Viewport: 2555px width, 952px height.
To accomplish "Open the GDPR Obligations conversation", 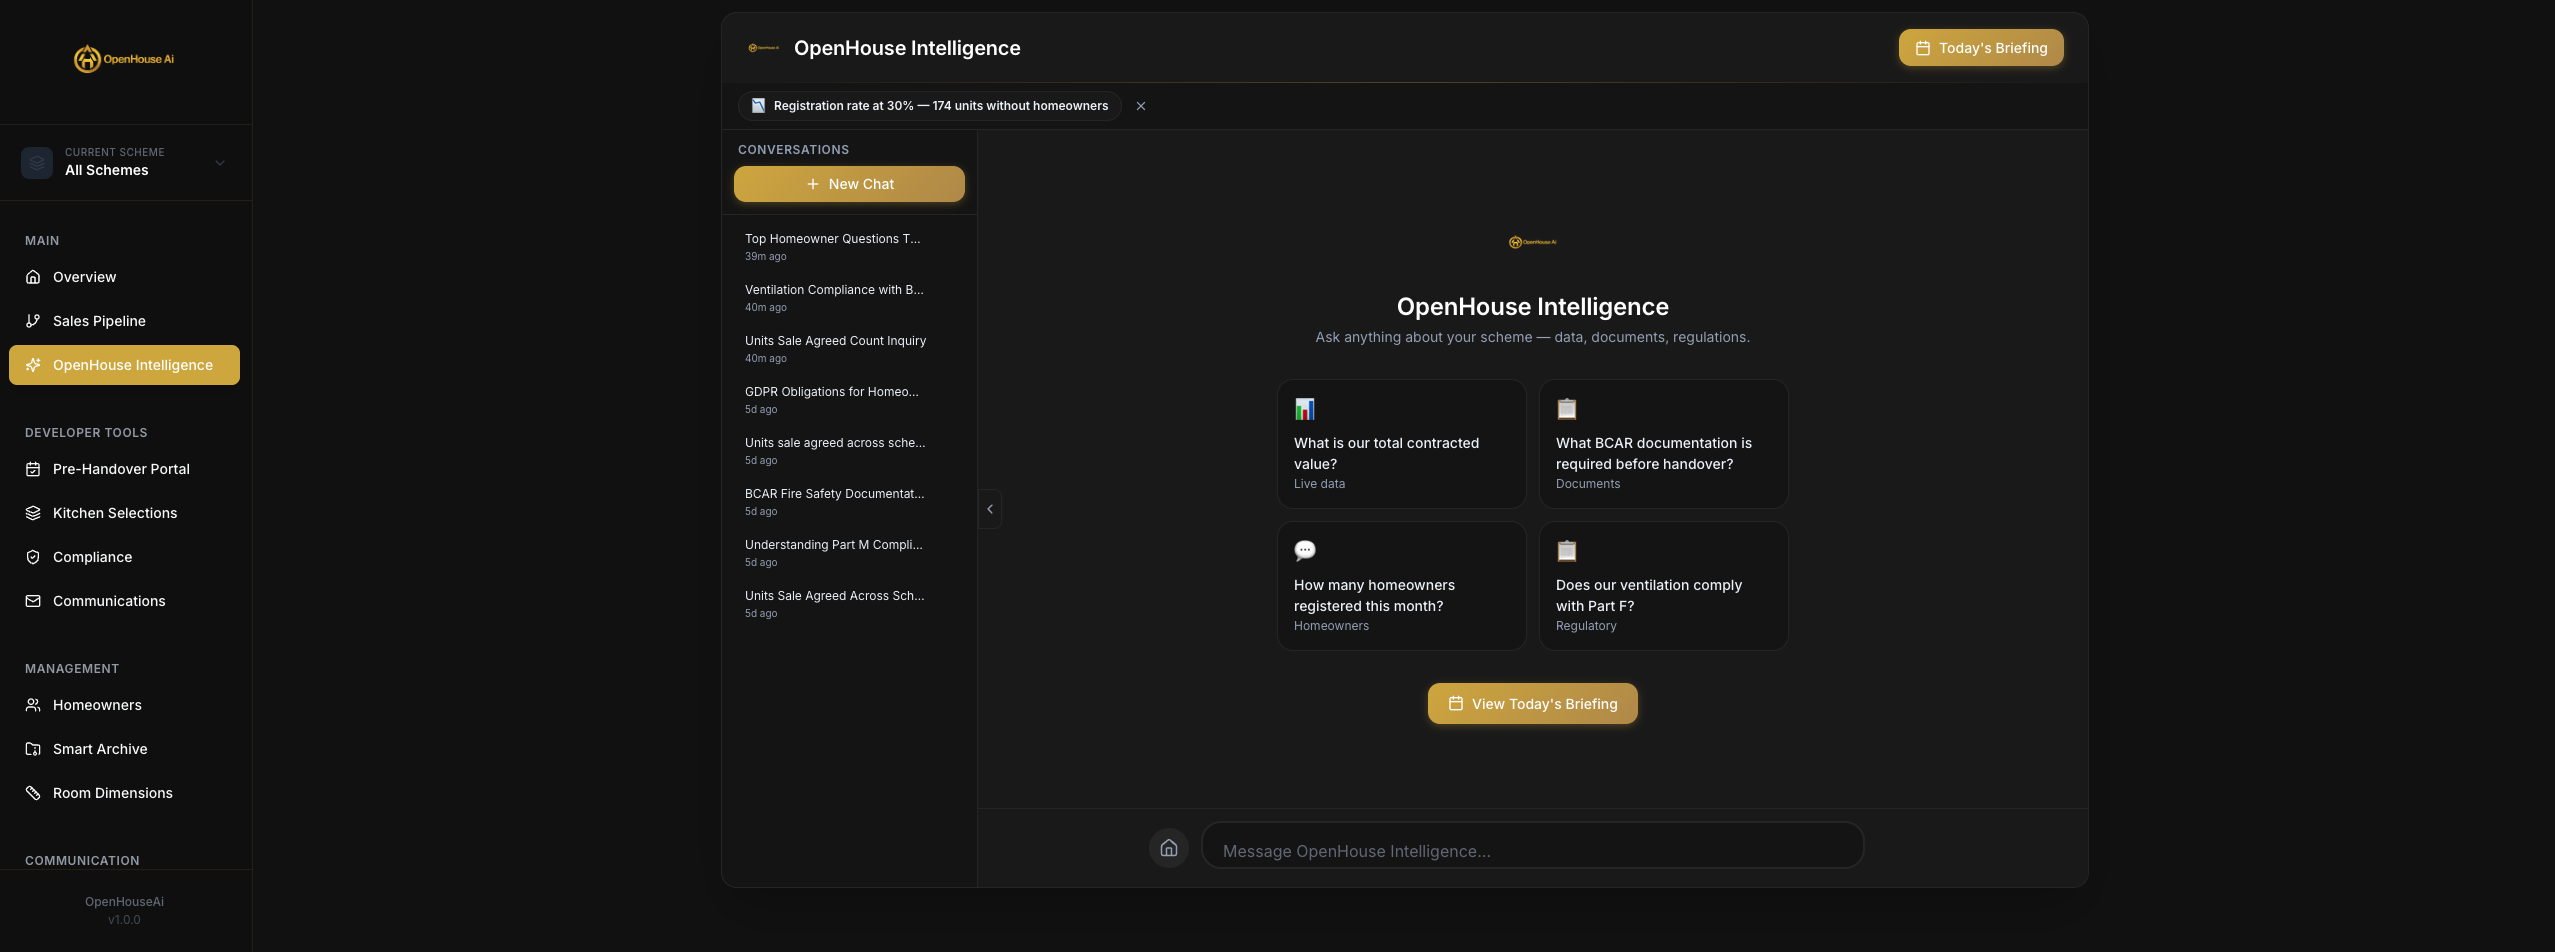I will coord(832,399).
